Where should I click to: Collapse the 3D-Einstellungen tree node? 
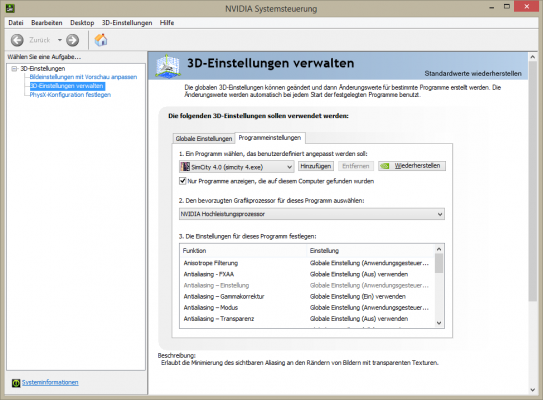tap(14, 69)
